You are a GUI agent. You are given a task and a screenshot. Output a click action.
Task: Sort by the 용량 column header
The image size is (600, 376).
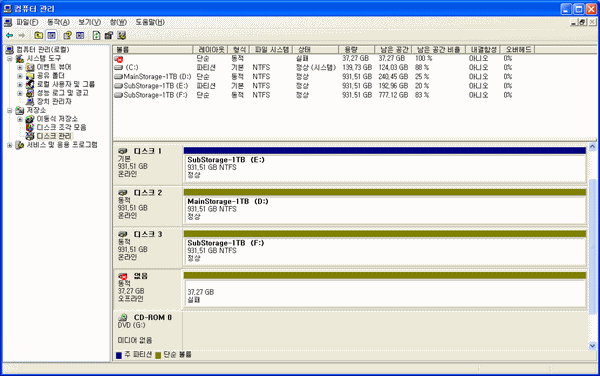click(357, 50)
